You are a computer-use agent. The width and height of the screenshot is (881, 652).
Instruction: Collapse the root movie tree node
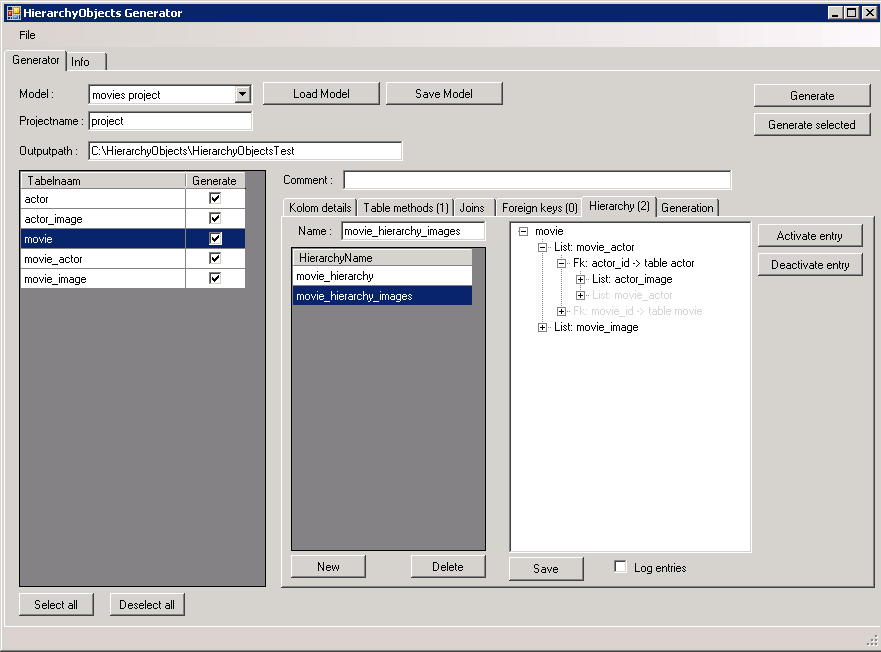pos(523,231)
